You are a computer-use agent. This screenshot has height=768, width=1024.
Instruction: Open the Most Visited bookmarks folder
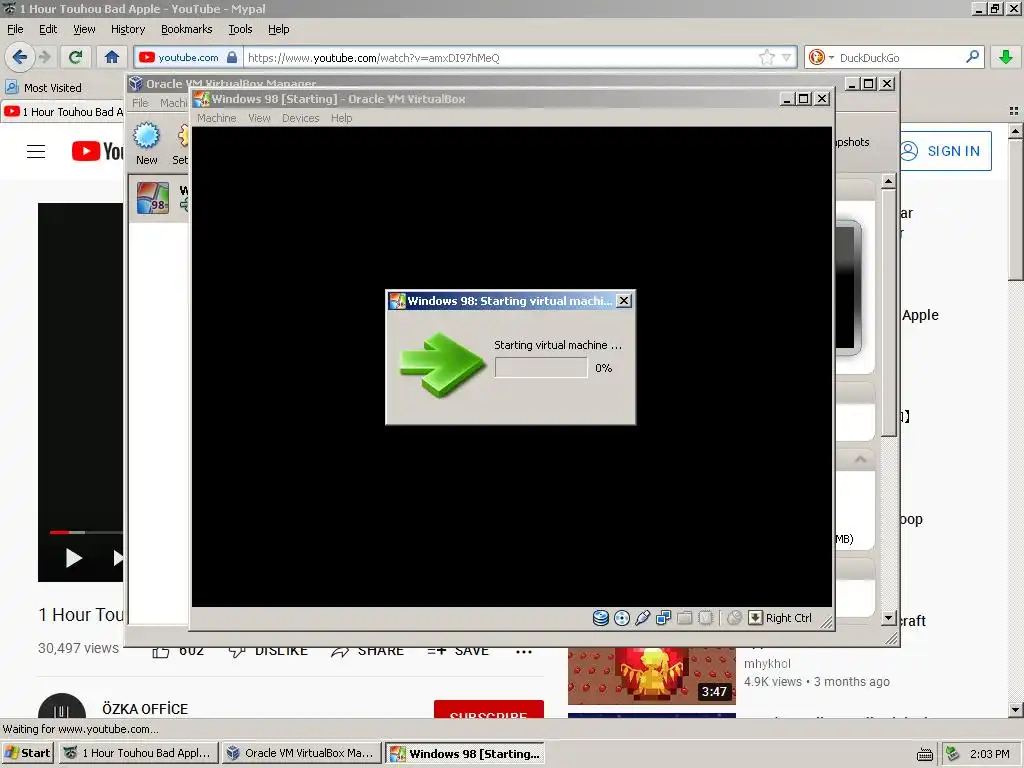43,88
